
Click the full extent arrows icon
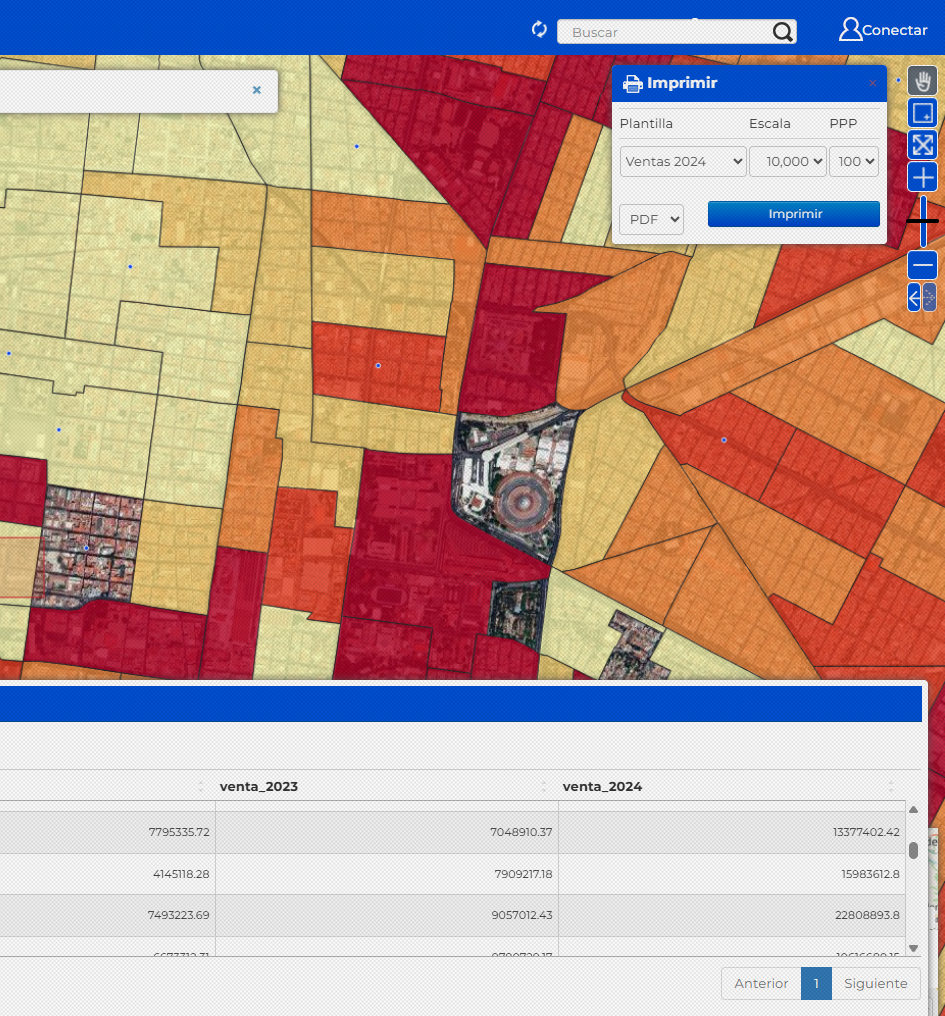[922, 145]
